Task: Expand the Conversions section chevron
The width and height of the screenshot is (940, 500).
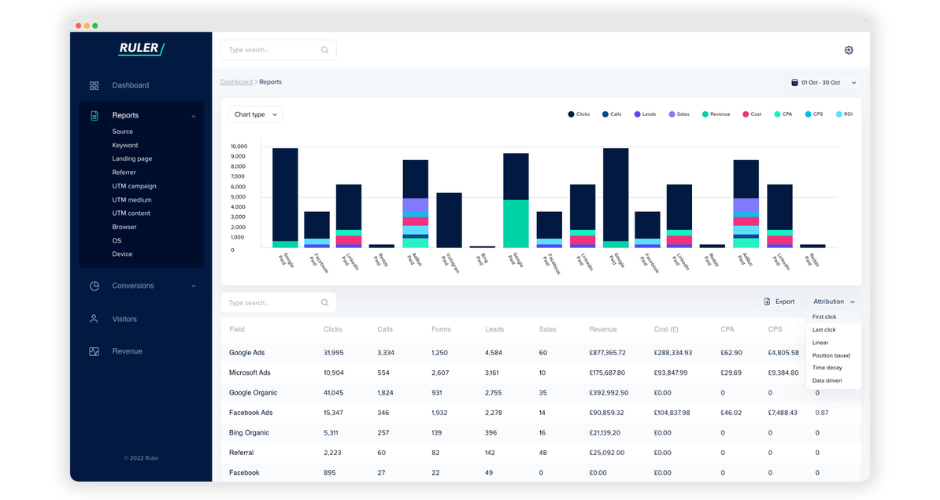Action: pyautogui.click(x=193, y=286)
